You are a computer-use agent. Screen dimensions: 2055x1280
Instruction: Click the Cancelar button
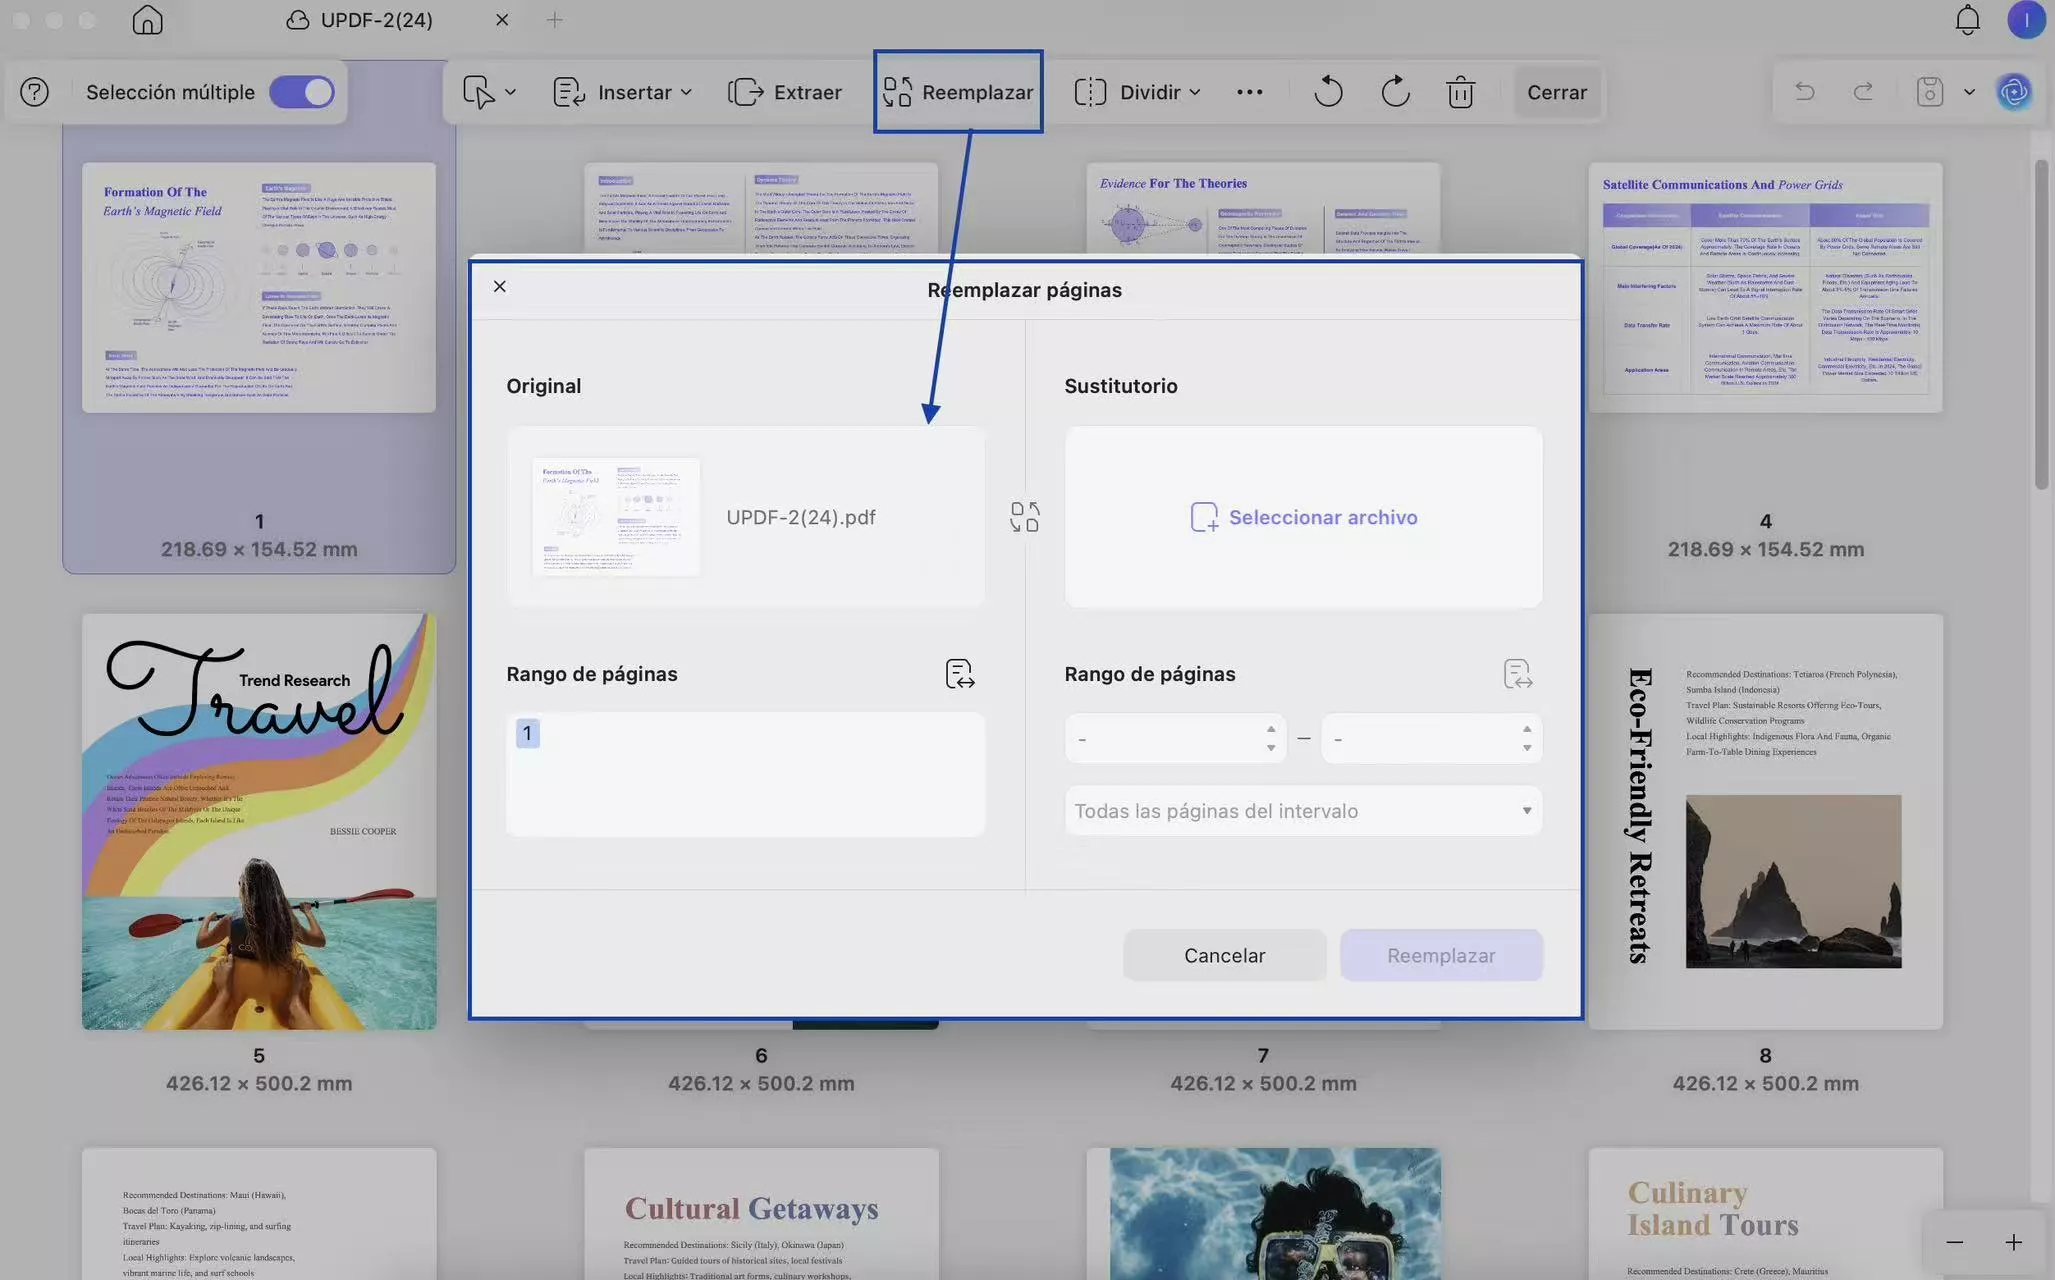[1224, 955]
